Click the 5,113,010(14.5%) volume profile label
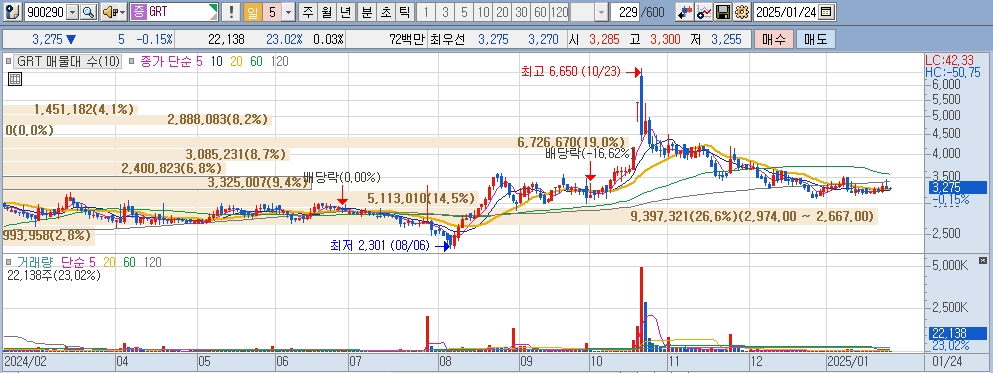The height and width of the screenshot is (373, 993). (x=421, y=198)
